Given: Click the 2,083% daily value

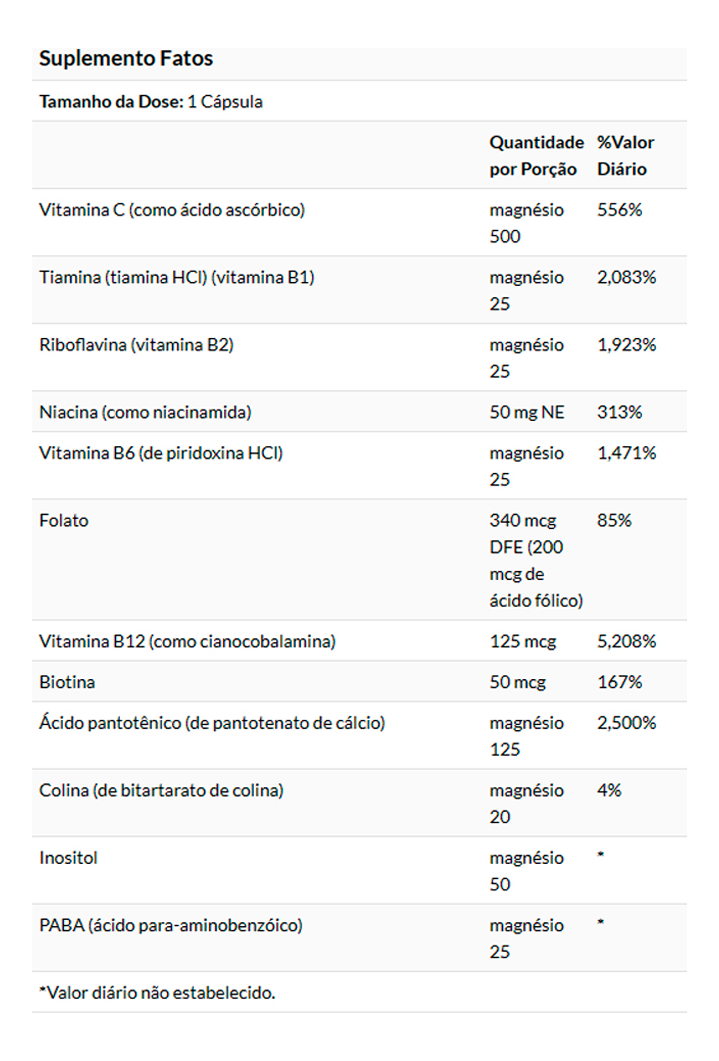Looking at the screenshot, I should pos(626,277).
